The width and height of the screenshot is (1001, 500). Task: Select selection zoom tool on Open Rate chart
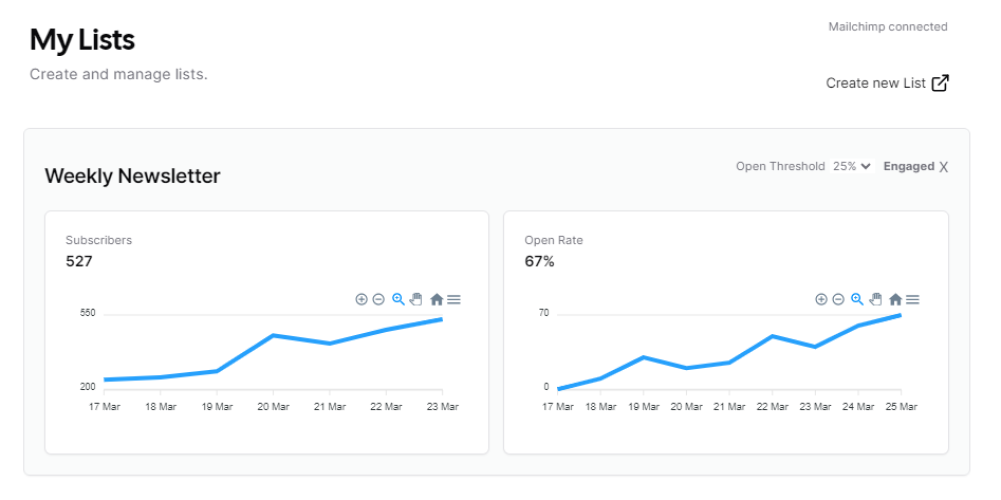coord(857,299)
